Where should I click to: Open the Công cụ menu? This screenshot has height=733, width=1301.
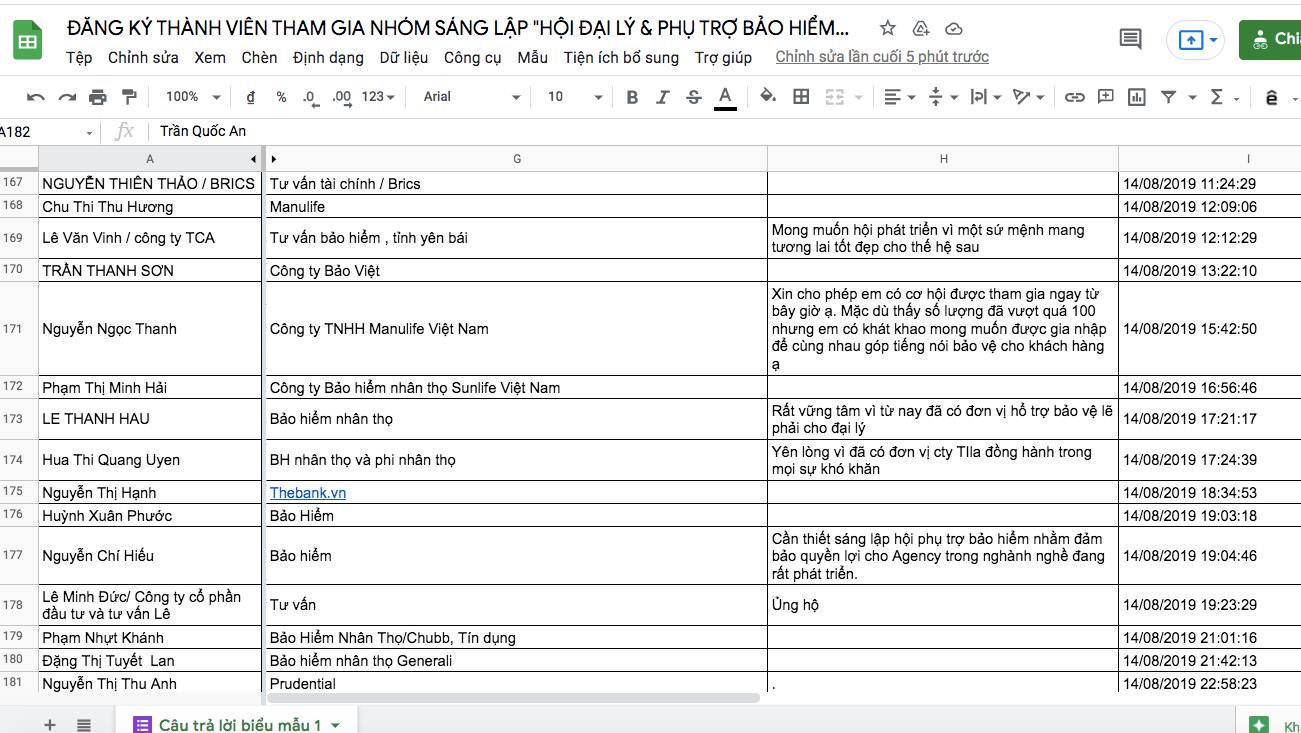tap(473, 58)
